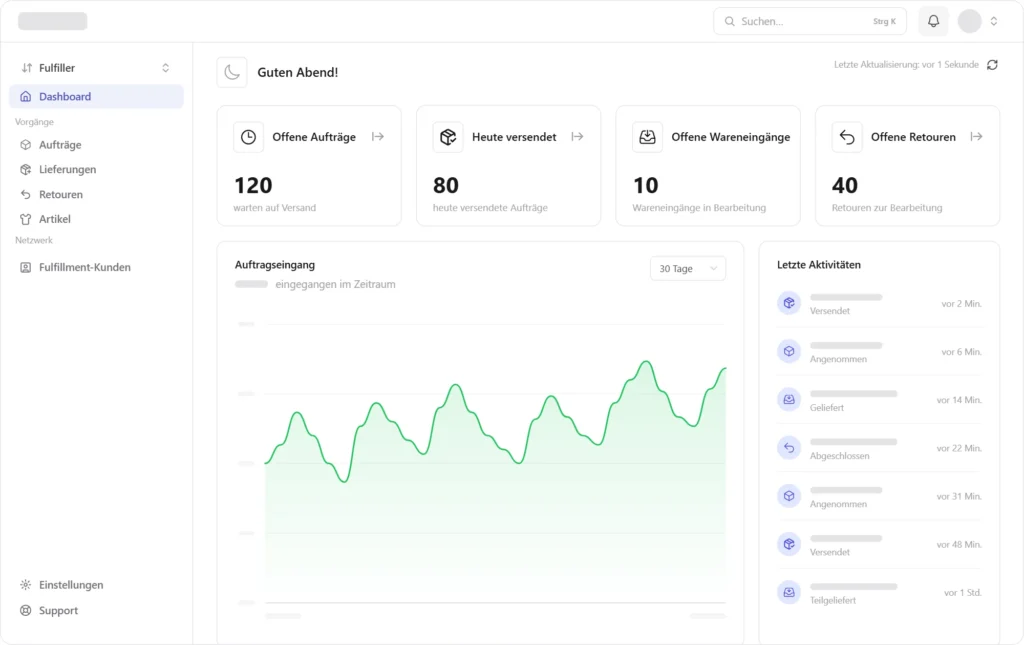Open arrow icon on Offene Aufträge card
Screen dimensions: 1024x645
click(x=377, y=136)
